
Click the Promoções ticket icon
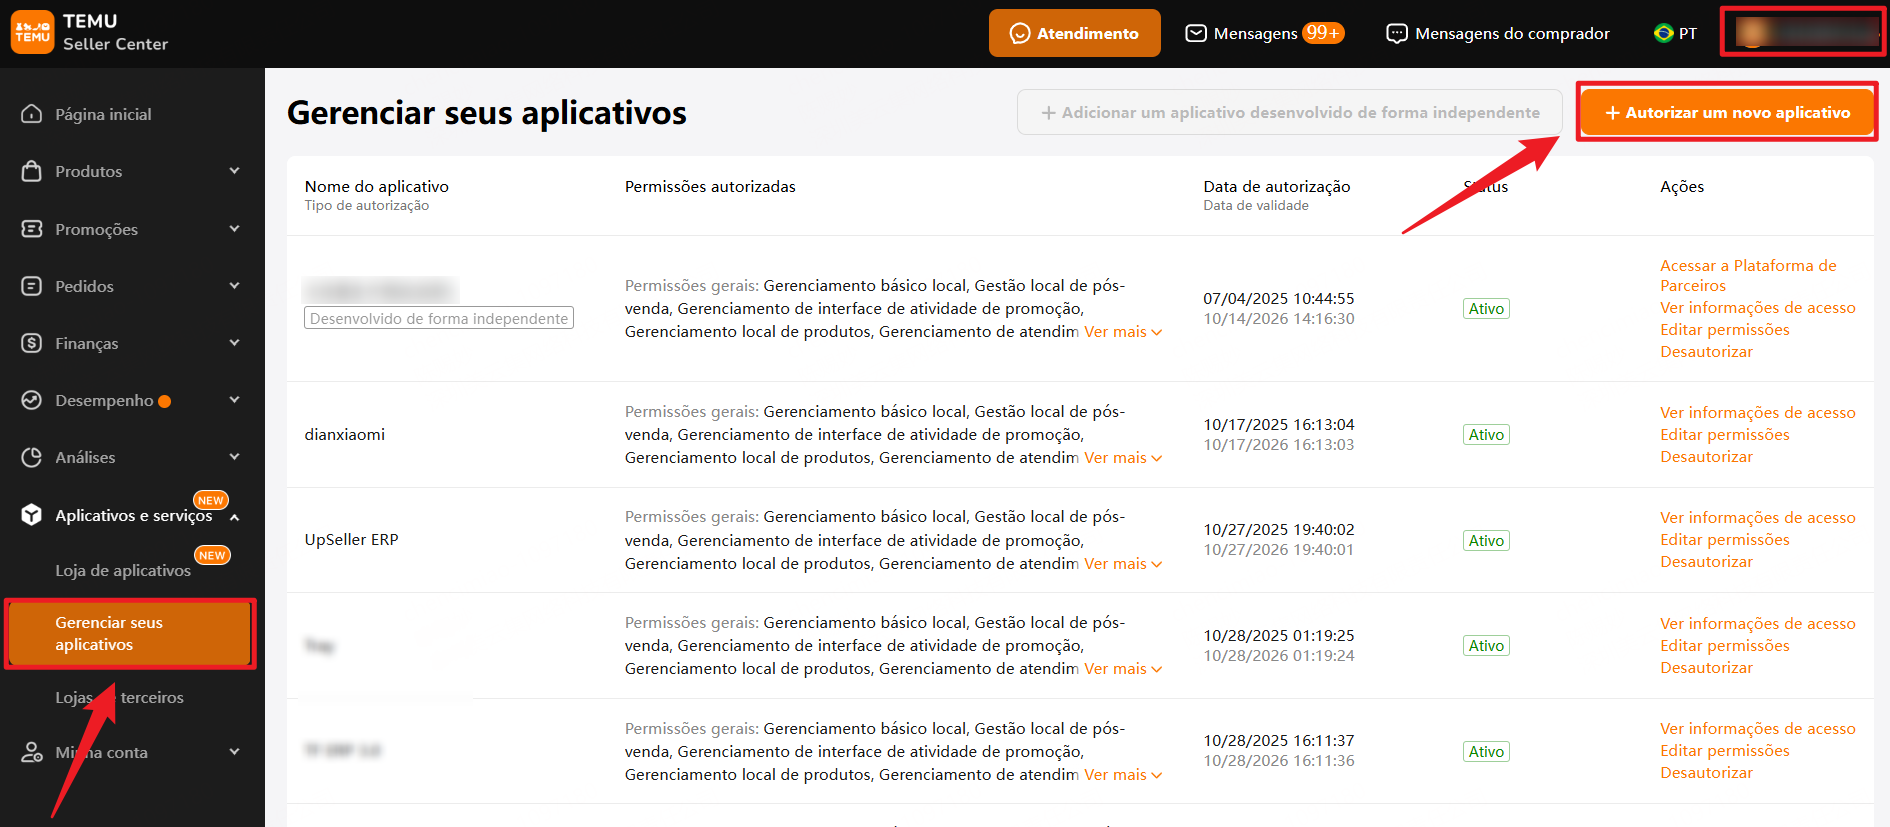coord(32,229)
